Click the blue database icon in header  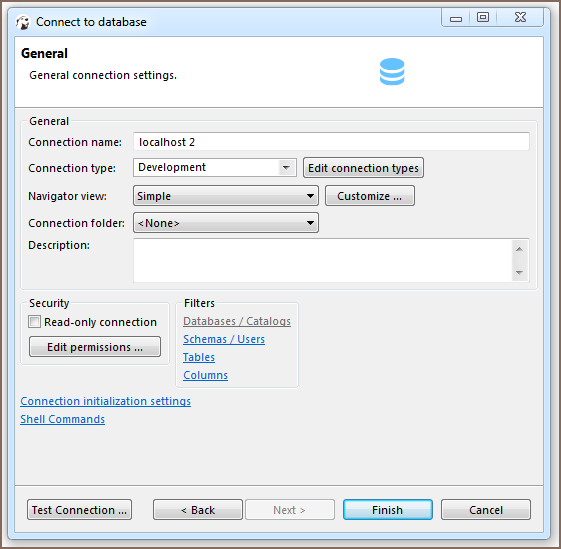coord(392,72)
